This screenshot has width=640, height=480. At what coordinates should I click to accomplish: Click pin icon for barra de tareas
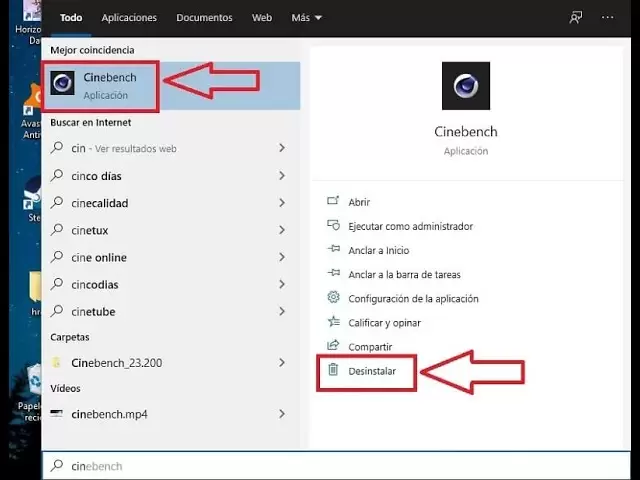pos(333,273)
